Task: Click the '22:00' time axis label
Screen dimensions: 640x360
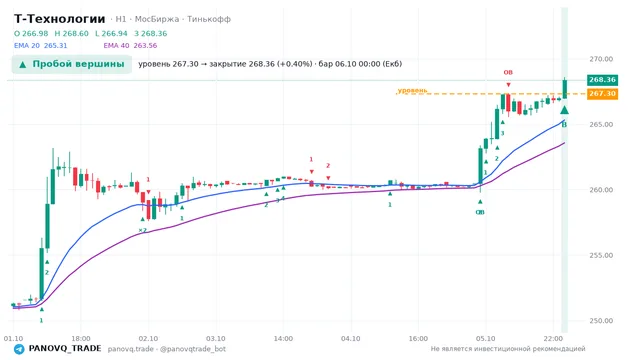Action: point(553,338)
